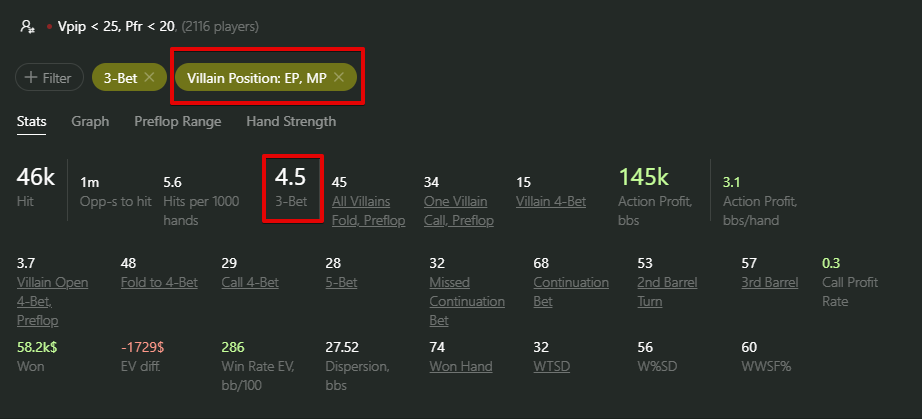Open the All Villains Fold, Preflop stat
The height and width of the screenshot is (419, 922).
(369, 211)
